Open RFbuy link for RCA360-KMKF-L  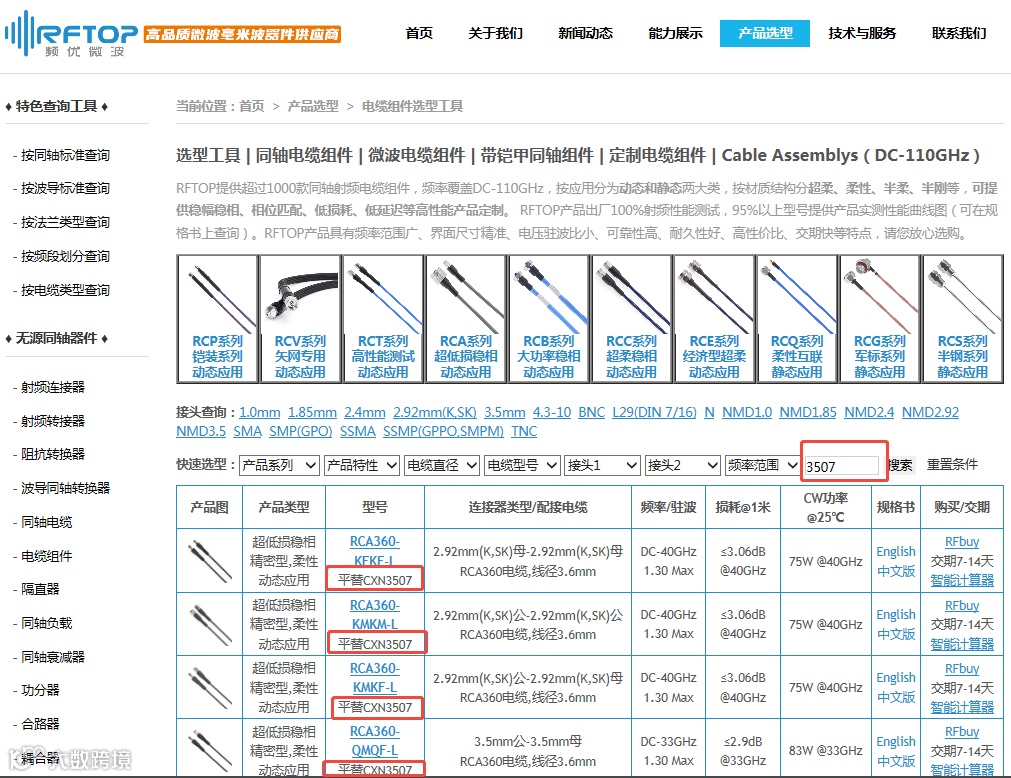[x=961, y=669]
